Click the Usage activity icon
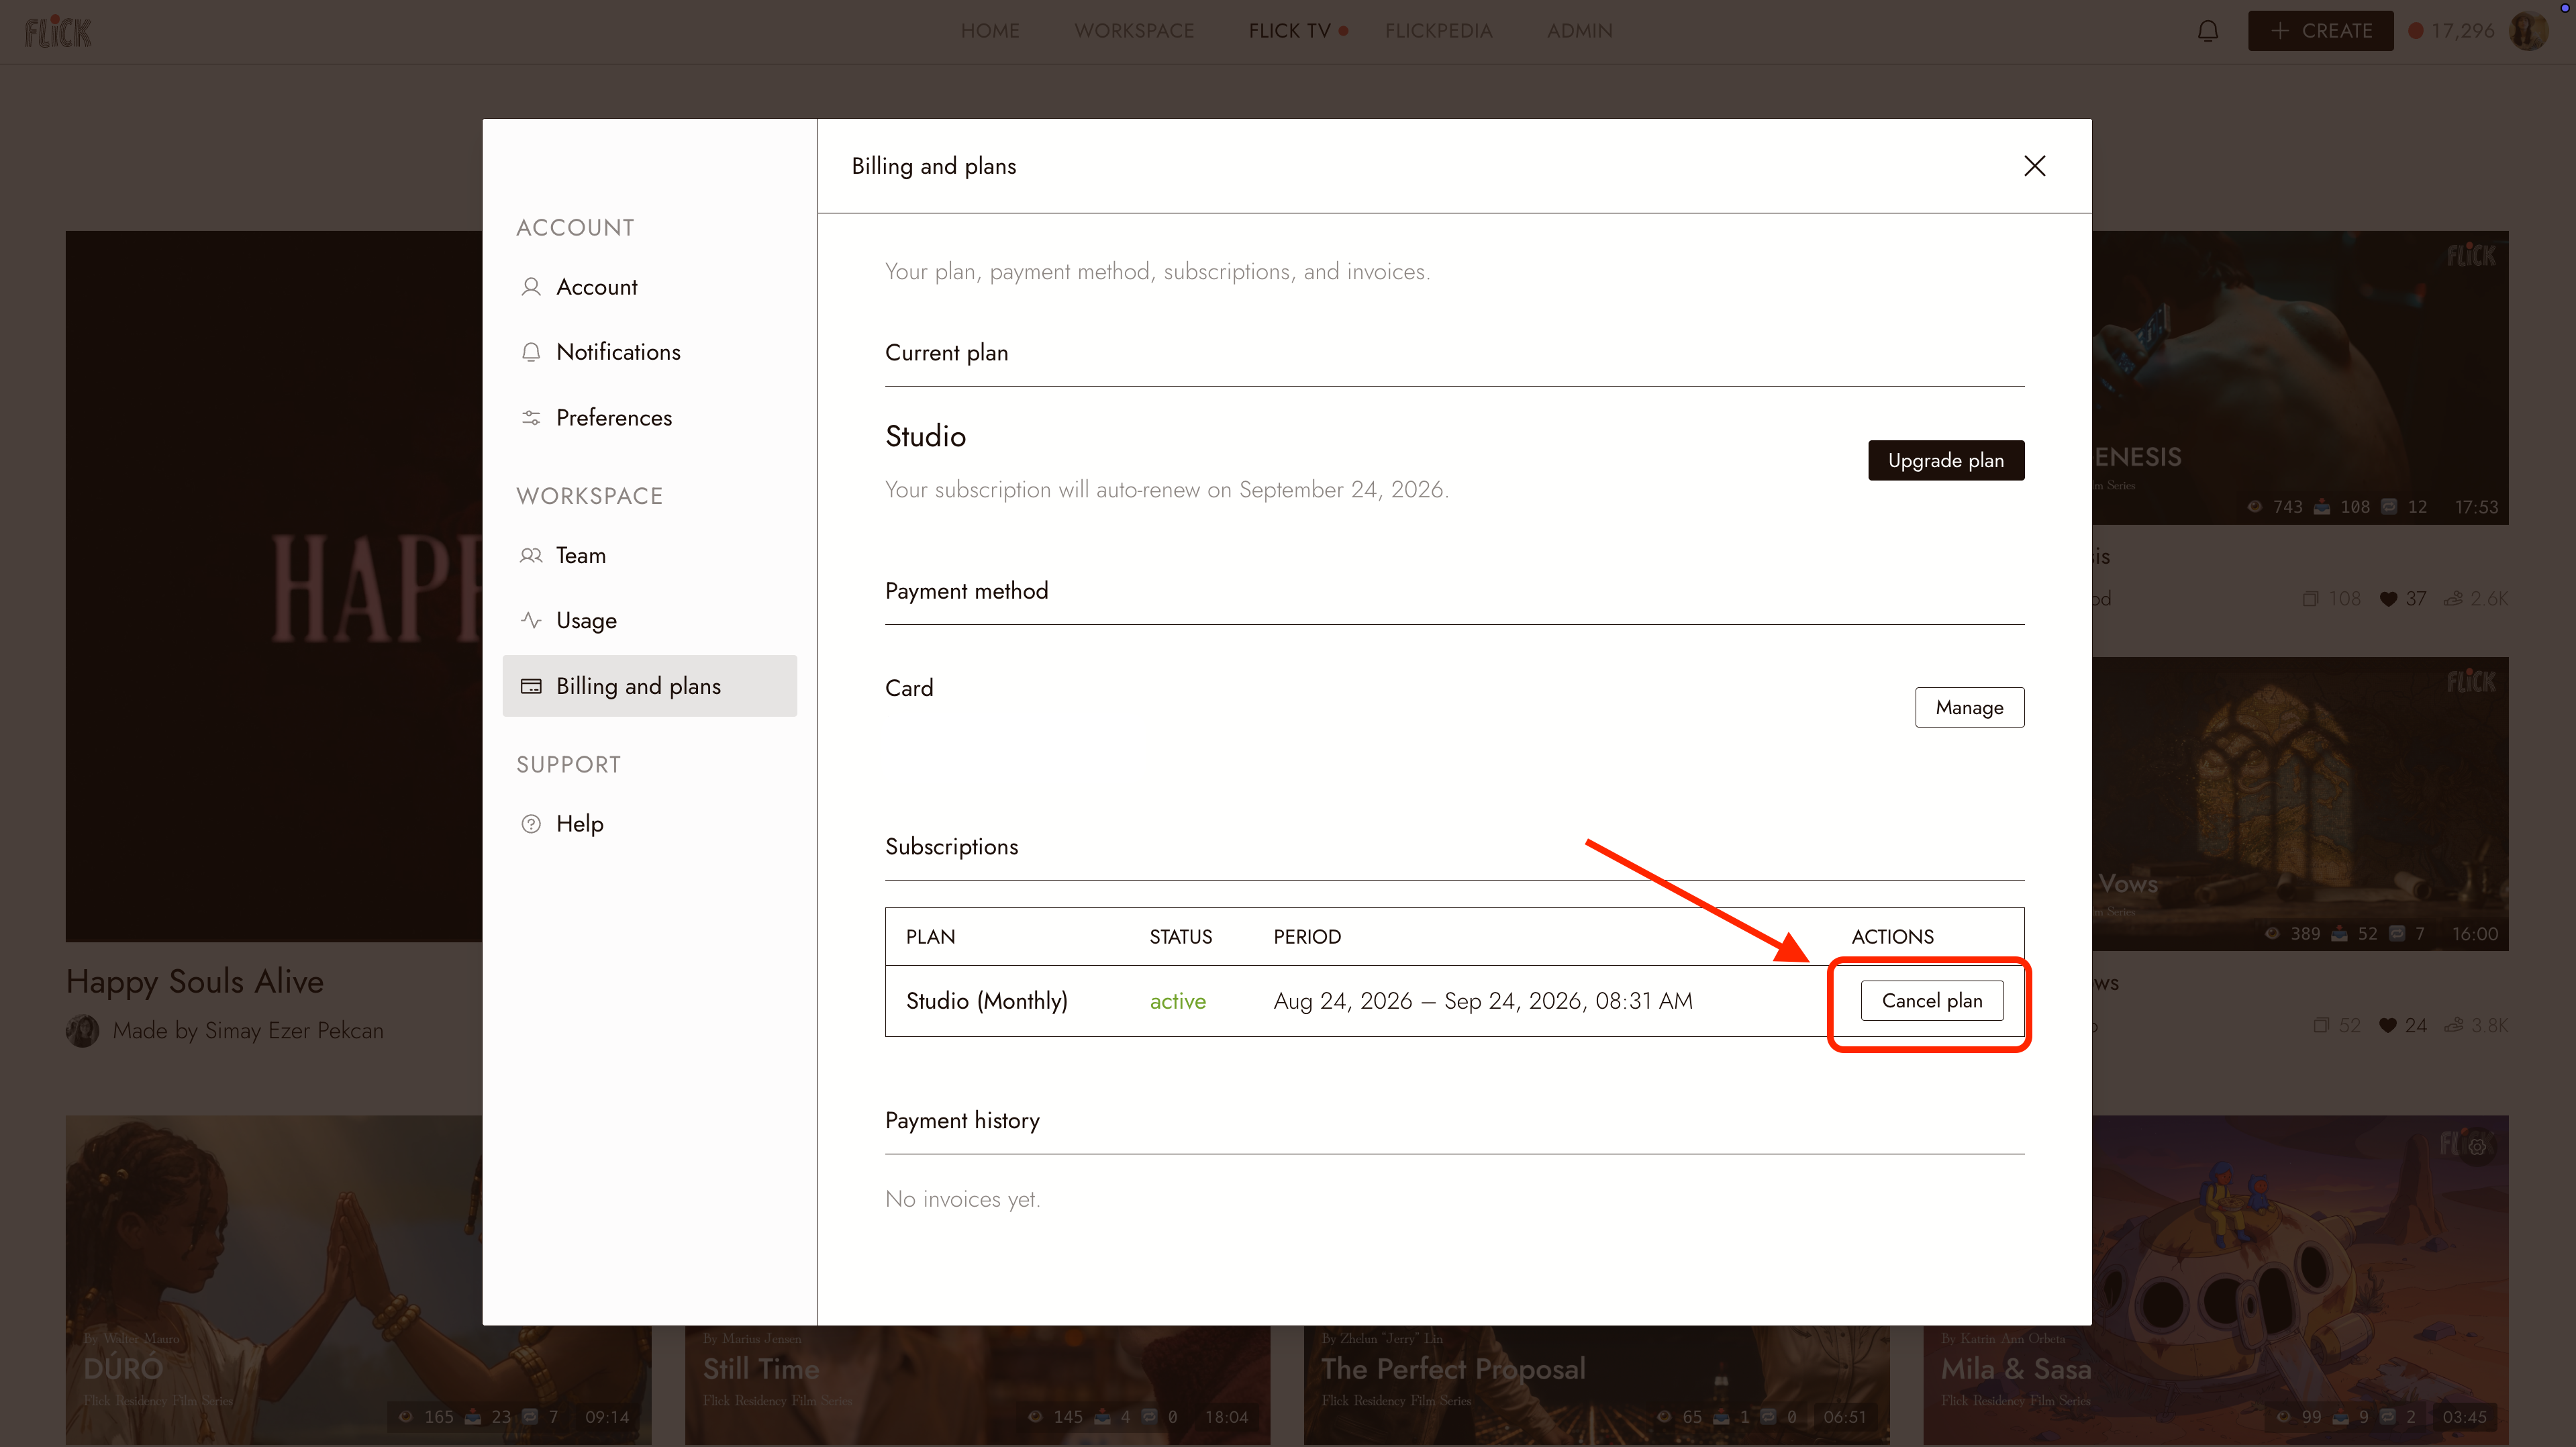This screenshot has width=2576, height=1447. pyautogui.click(x=531, y=620)
